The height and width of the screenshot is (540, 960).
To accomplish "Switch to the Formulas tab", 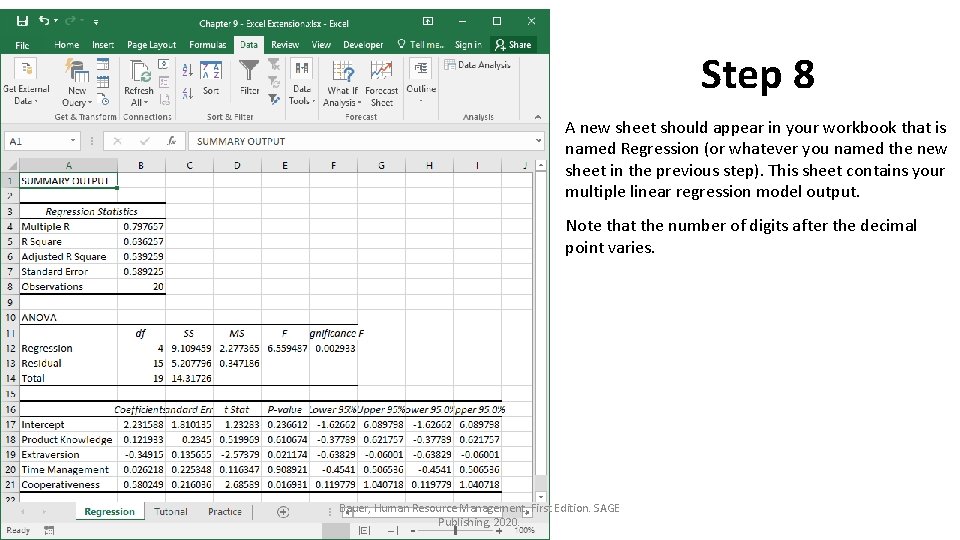I will [x=208, y=45].
